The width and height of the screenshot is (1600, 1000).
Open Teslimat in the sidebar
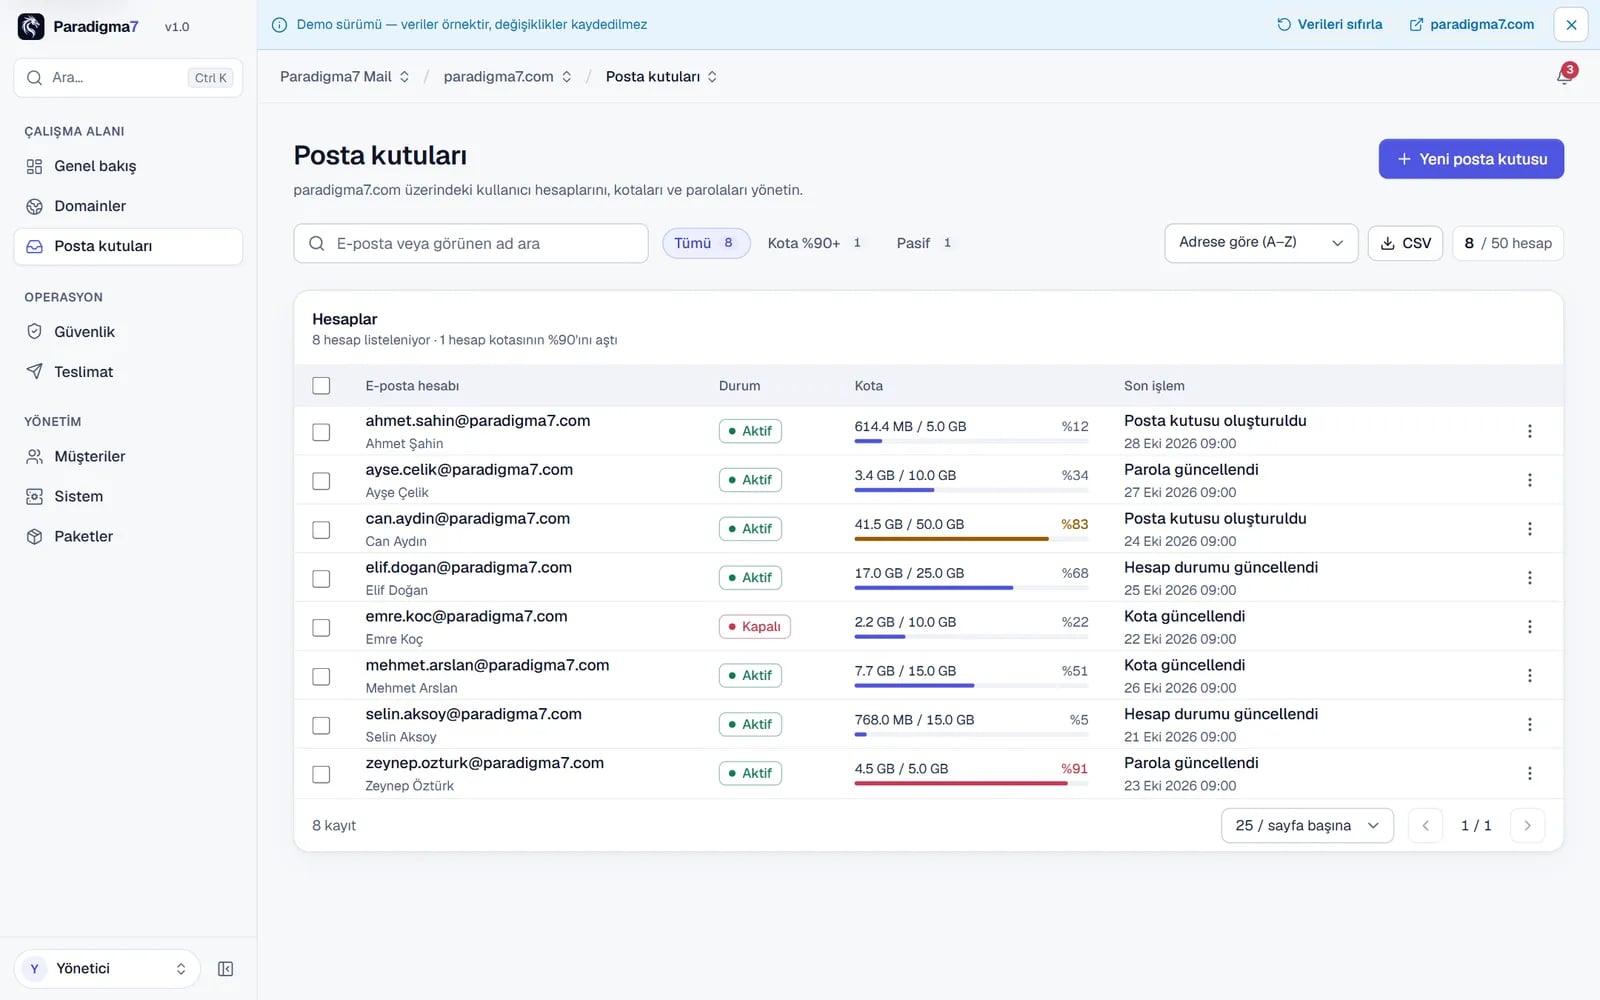click(x=128, y=372)
